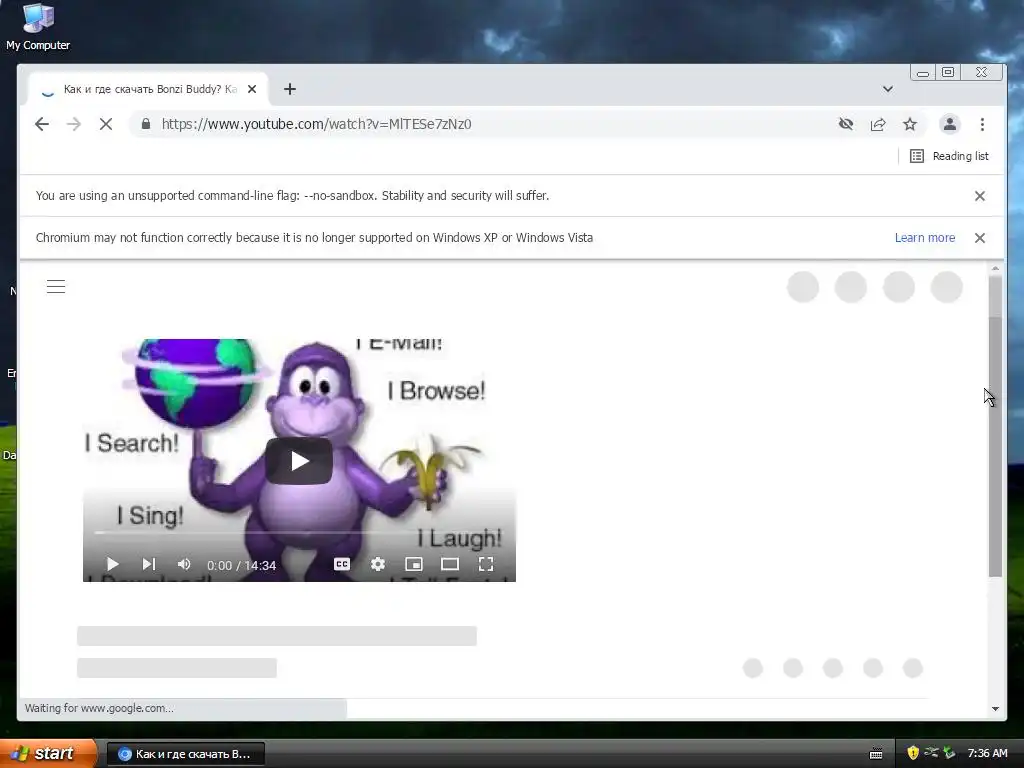Enter fullscreen video mode

[486, 564]
